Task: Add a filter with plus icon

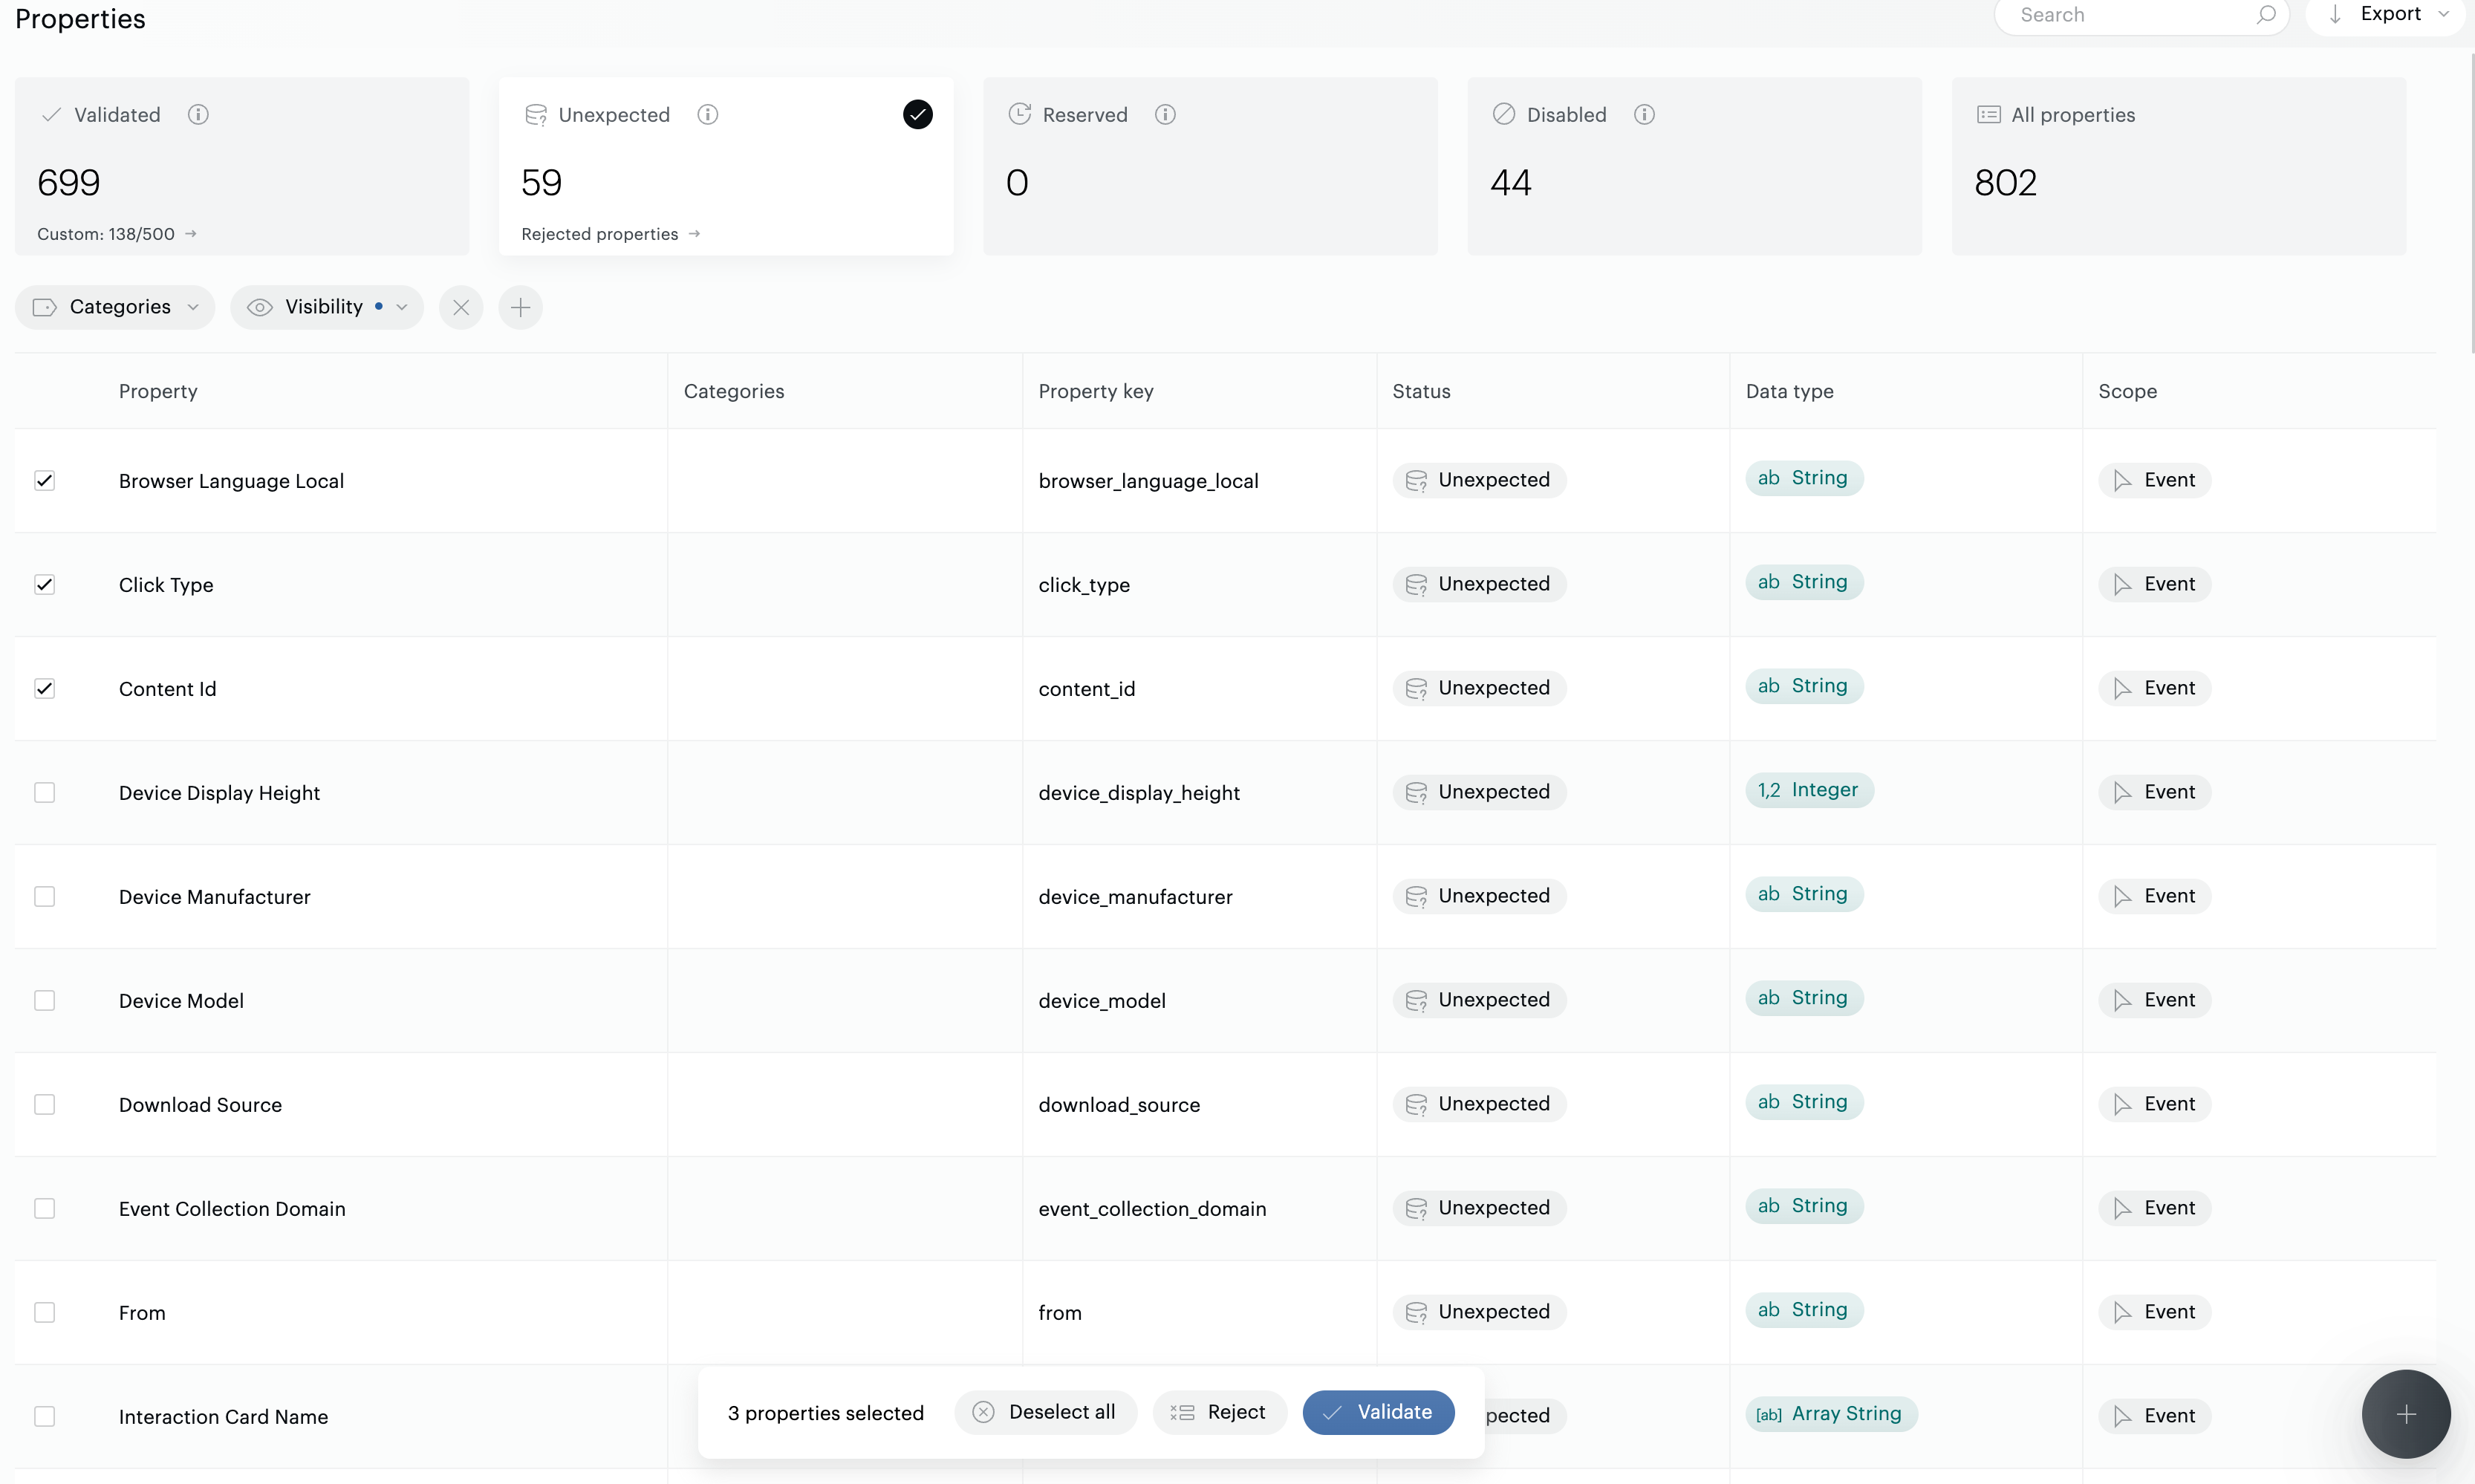Action: point(520,307)
